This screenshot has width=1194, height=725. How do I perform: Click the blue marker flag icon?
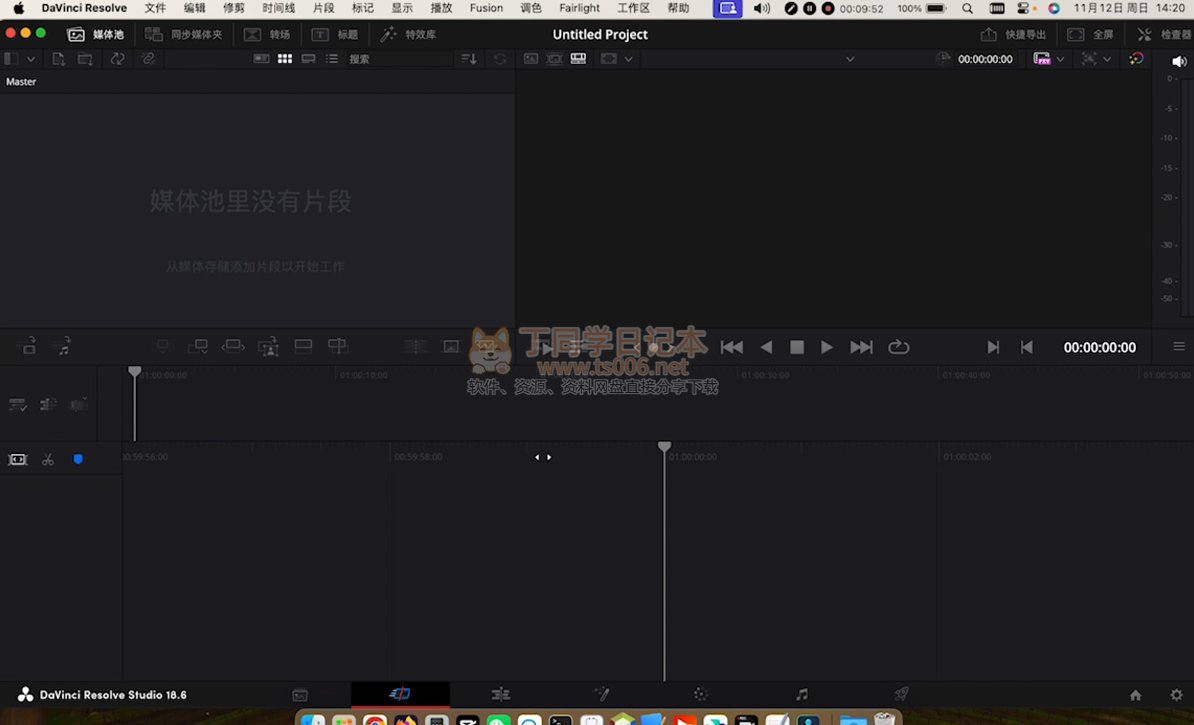78,460
